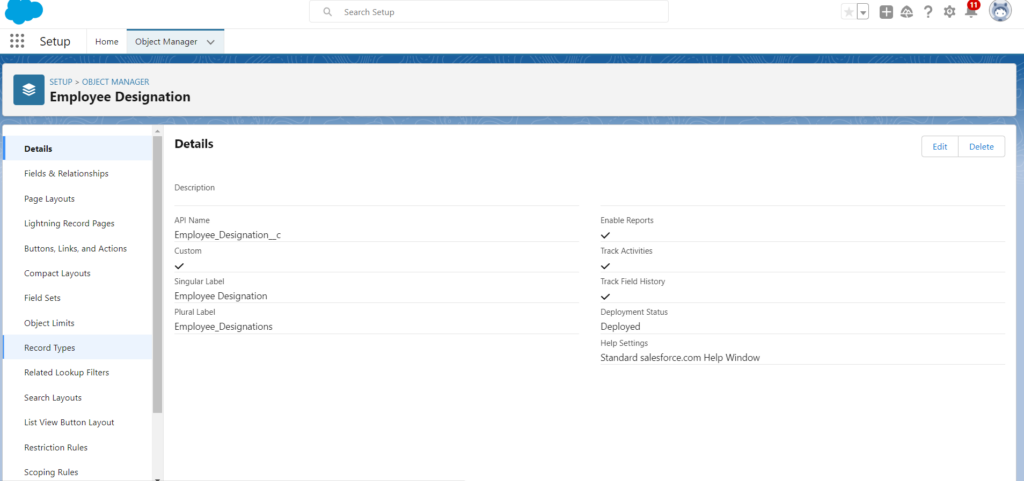The width and height of the screenshot is (1024, 481).
Task: Click the Track Field History checkmark
Action: (605, 296)
